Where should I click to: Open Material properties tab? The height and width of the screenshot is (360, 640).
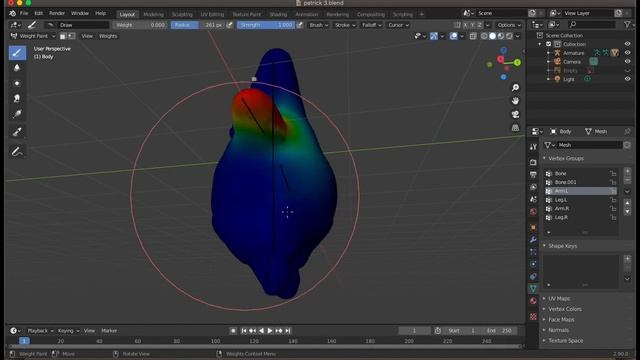(x=533, y=301)
